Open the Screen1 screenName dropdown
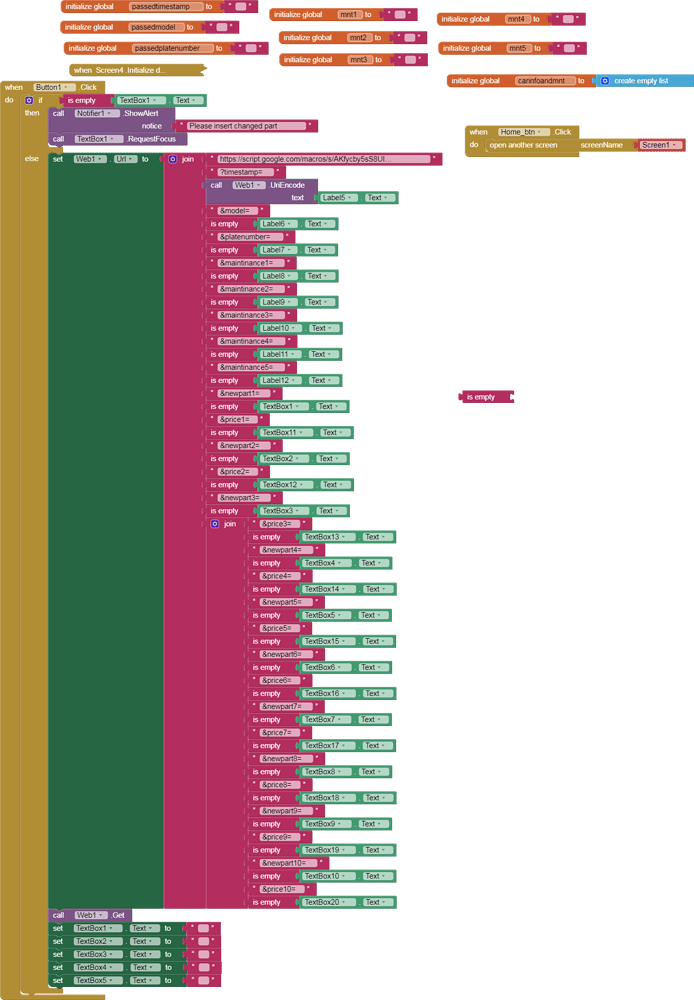The height and width of the screenshot is (1000, 694). click(x=661, y=145)
